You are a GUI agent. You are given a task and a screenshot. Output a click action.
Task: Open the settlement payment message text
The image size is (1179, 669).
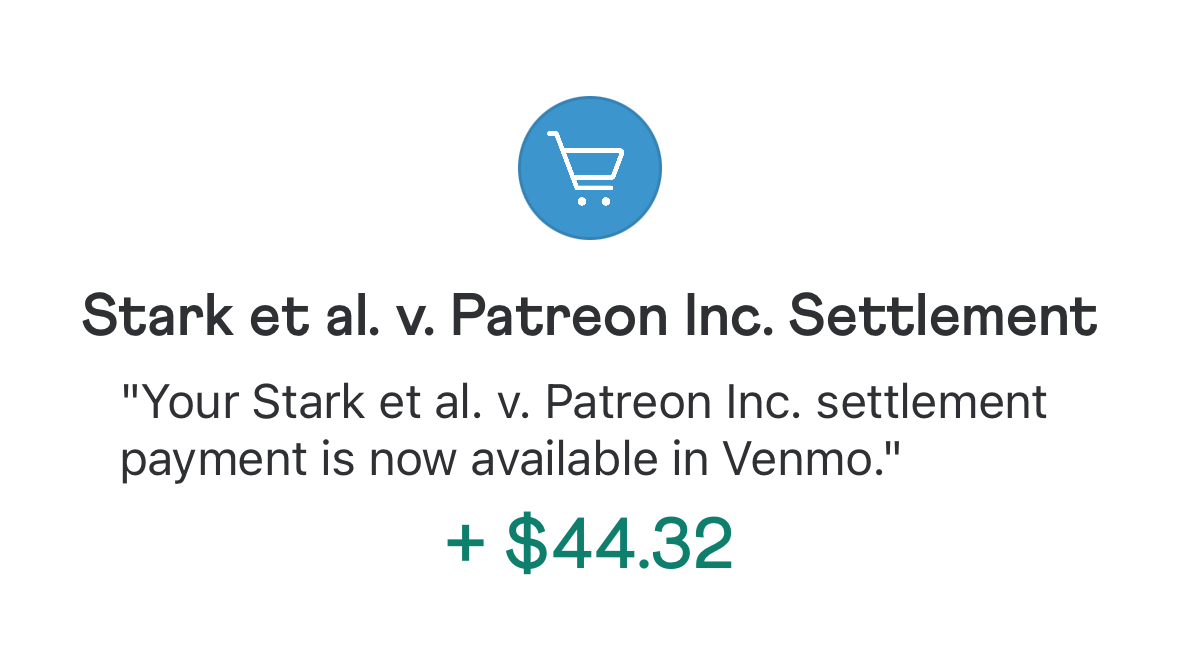[x=584, y=431]
